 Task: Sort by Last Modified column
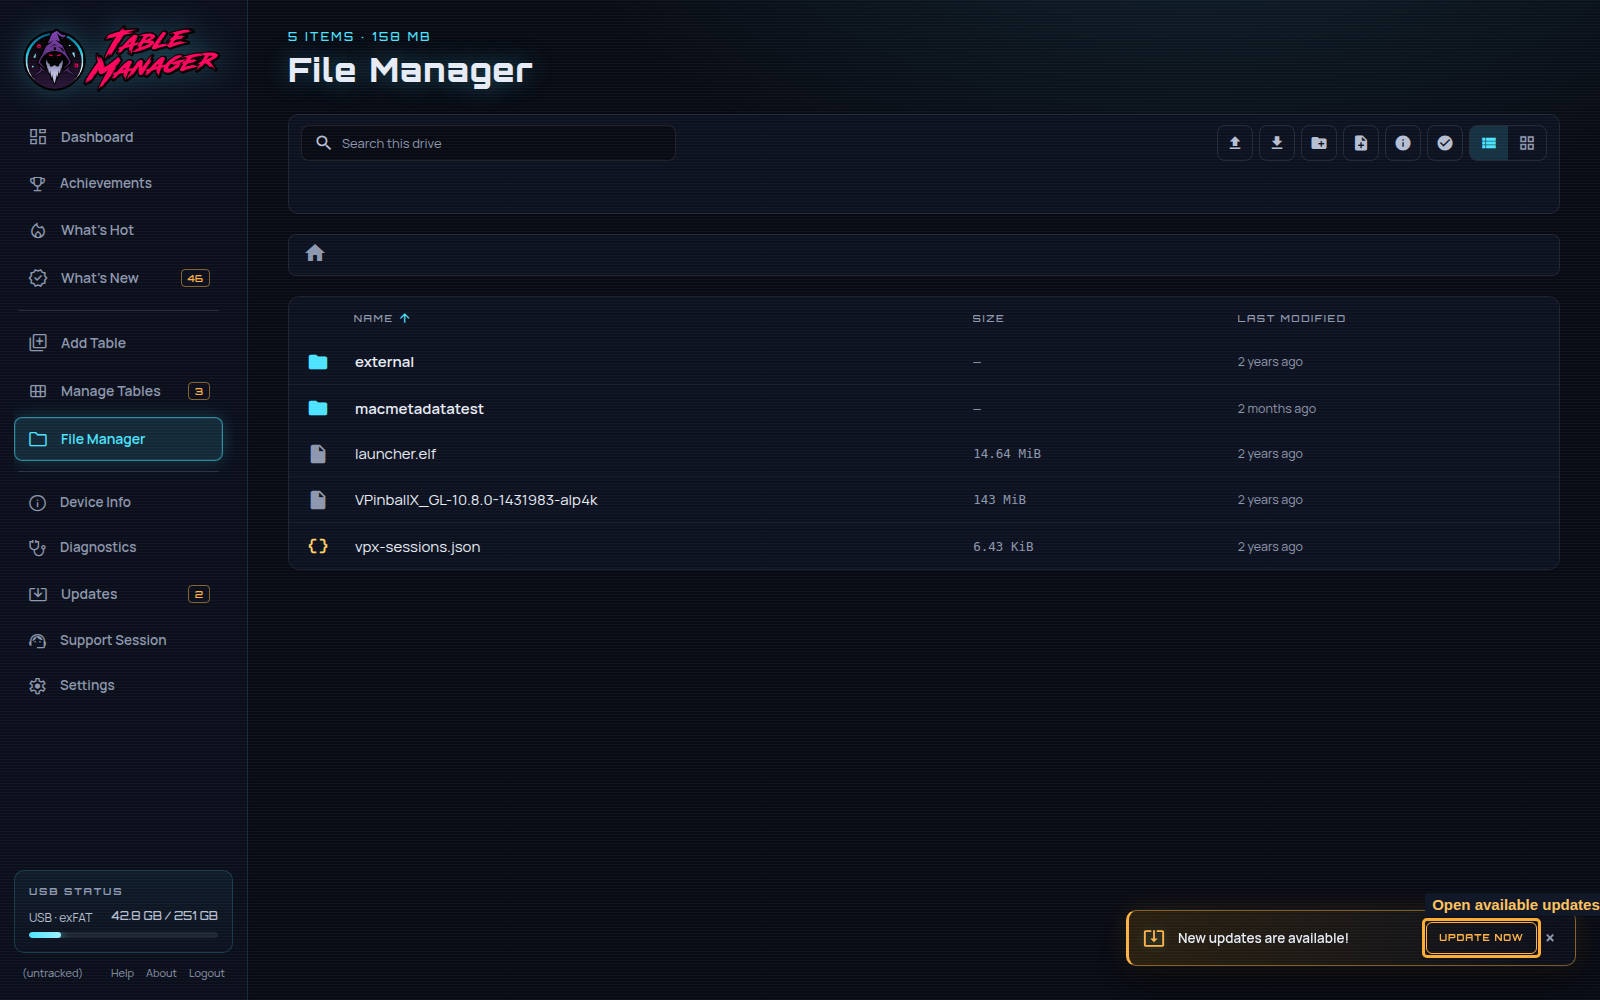tap(1291, 318)
